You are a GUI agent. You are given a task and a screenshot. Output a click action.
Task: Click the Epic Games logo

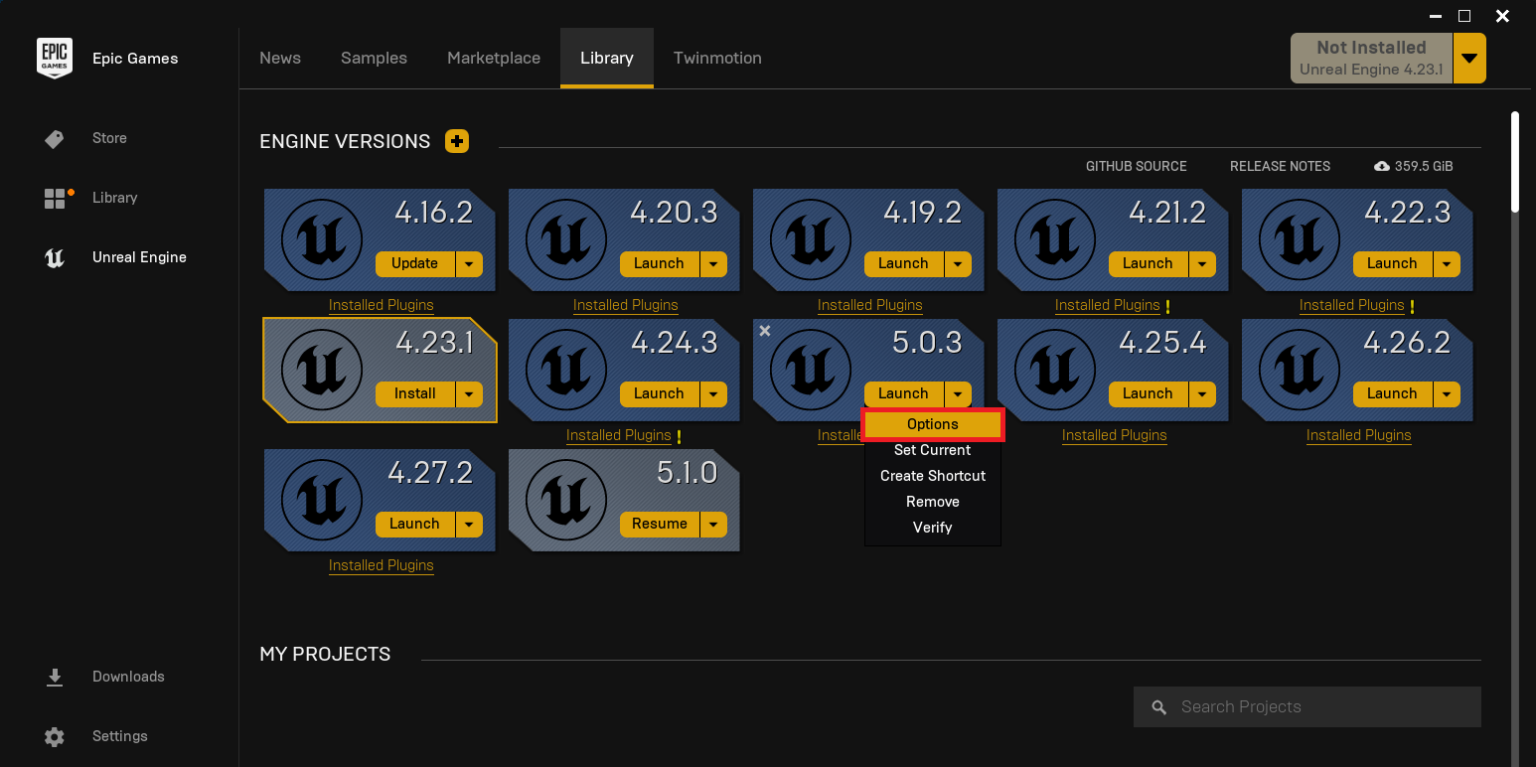coord(55,57)
